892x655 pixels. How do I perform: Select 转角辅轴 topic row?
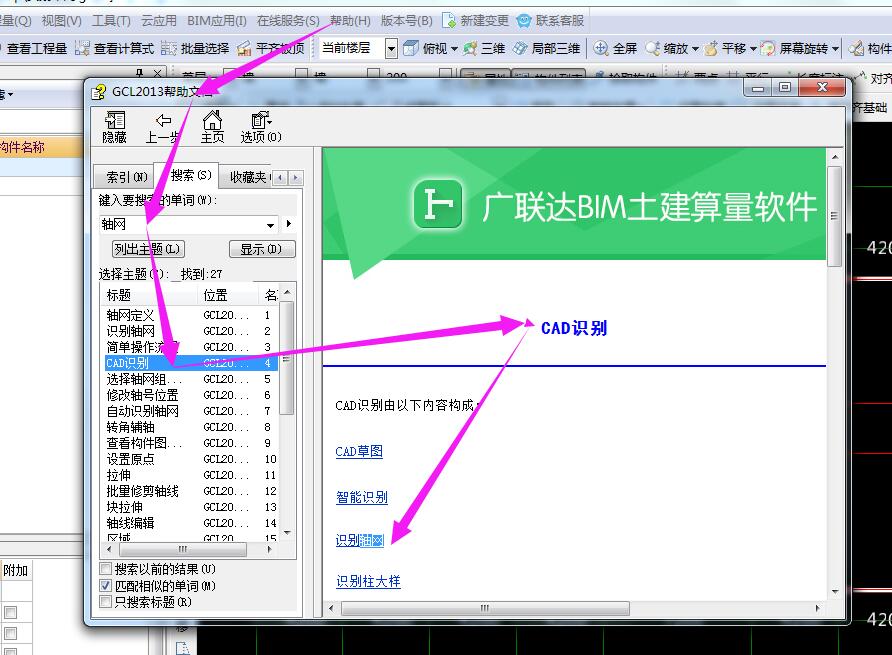click(191, 427)
